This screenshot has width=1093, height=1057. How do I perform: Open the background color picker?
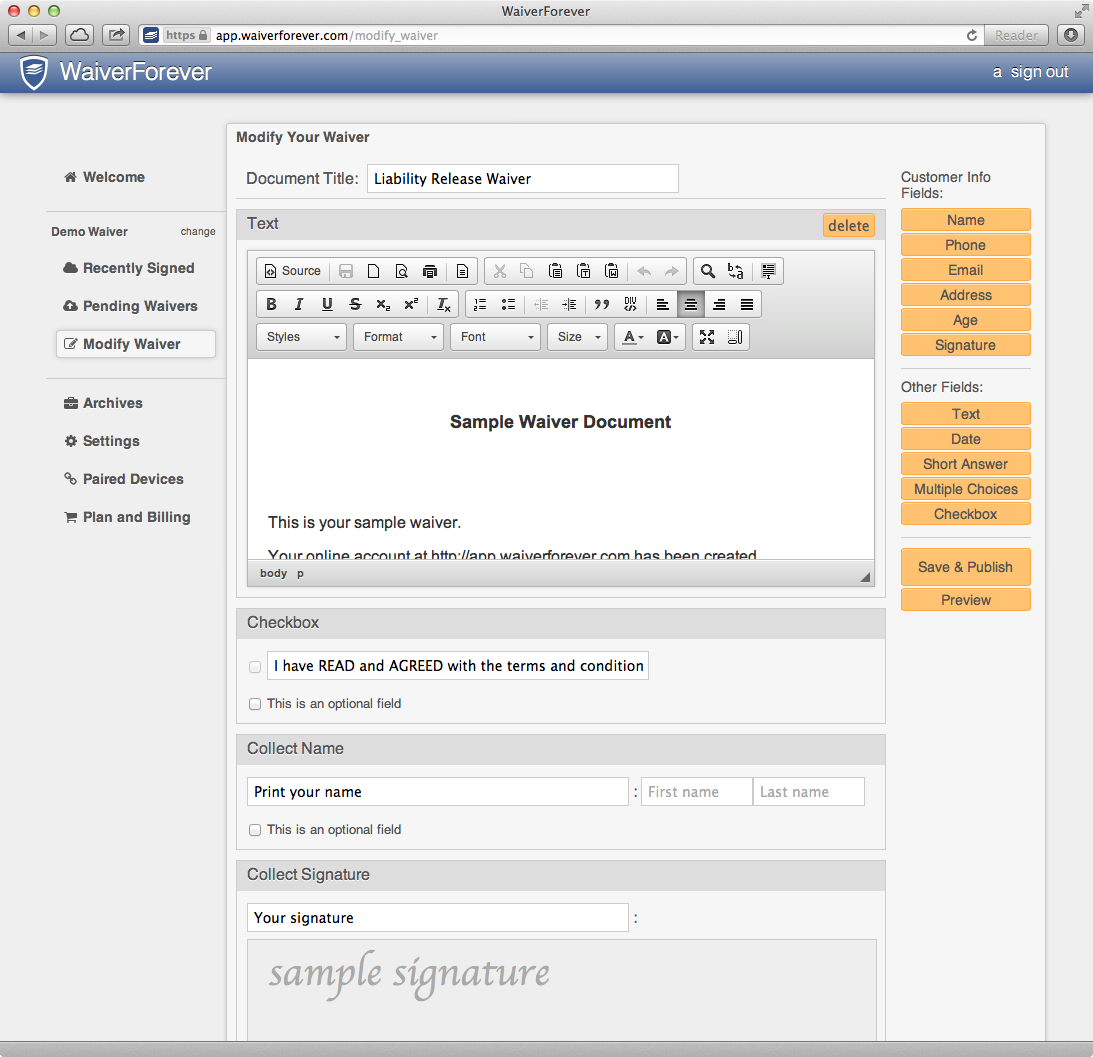pyautogui.click(x=667, y=337)
